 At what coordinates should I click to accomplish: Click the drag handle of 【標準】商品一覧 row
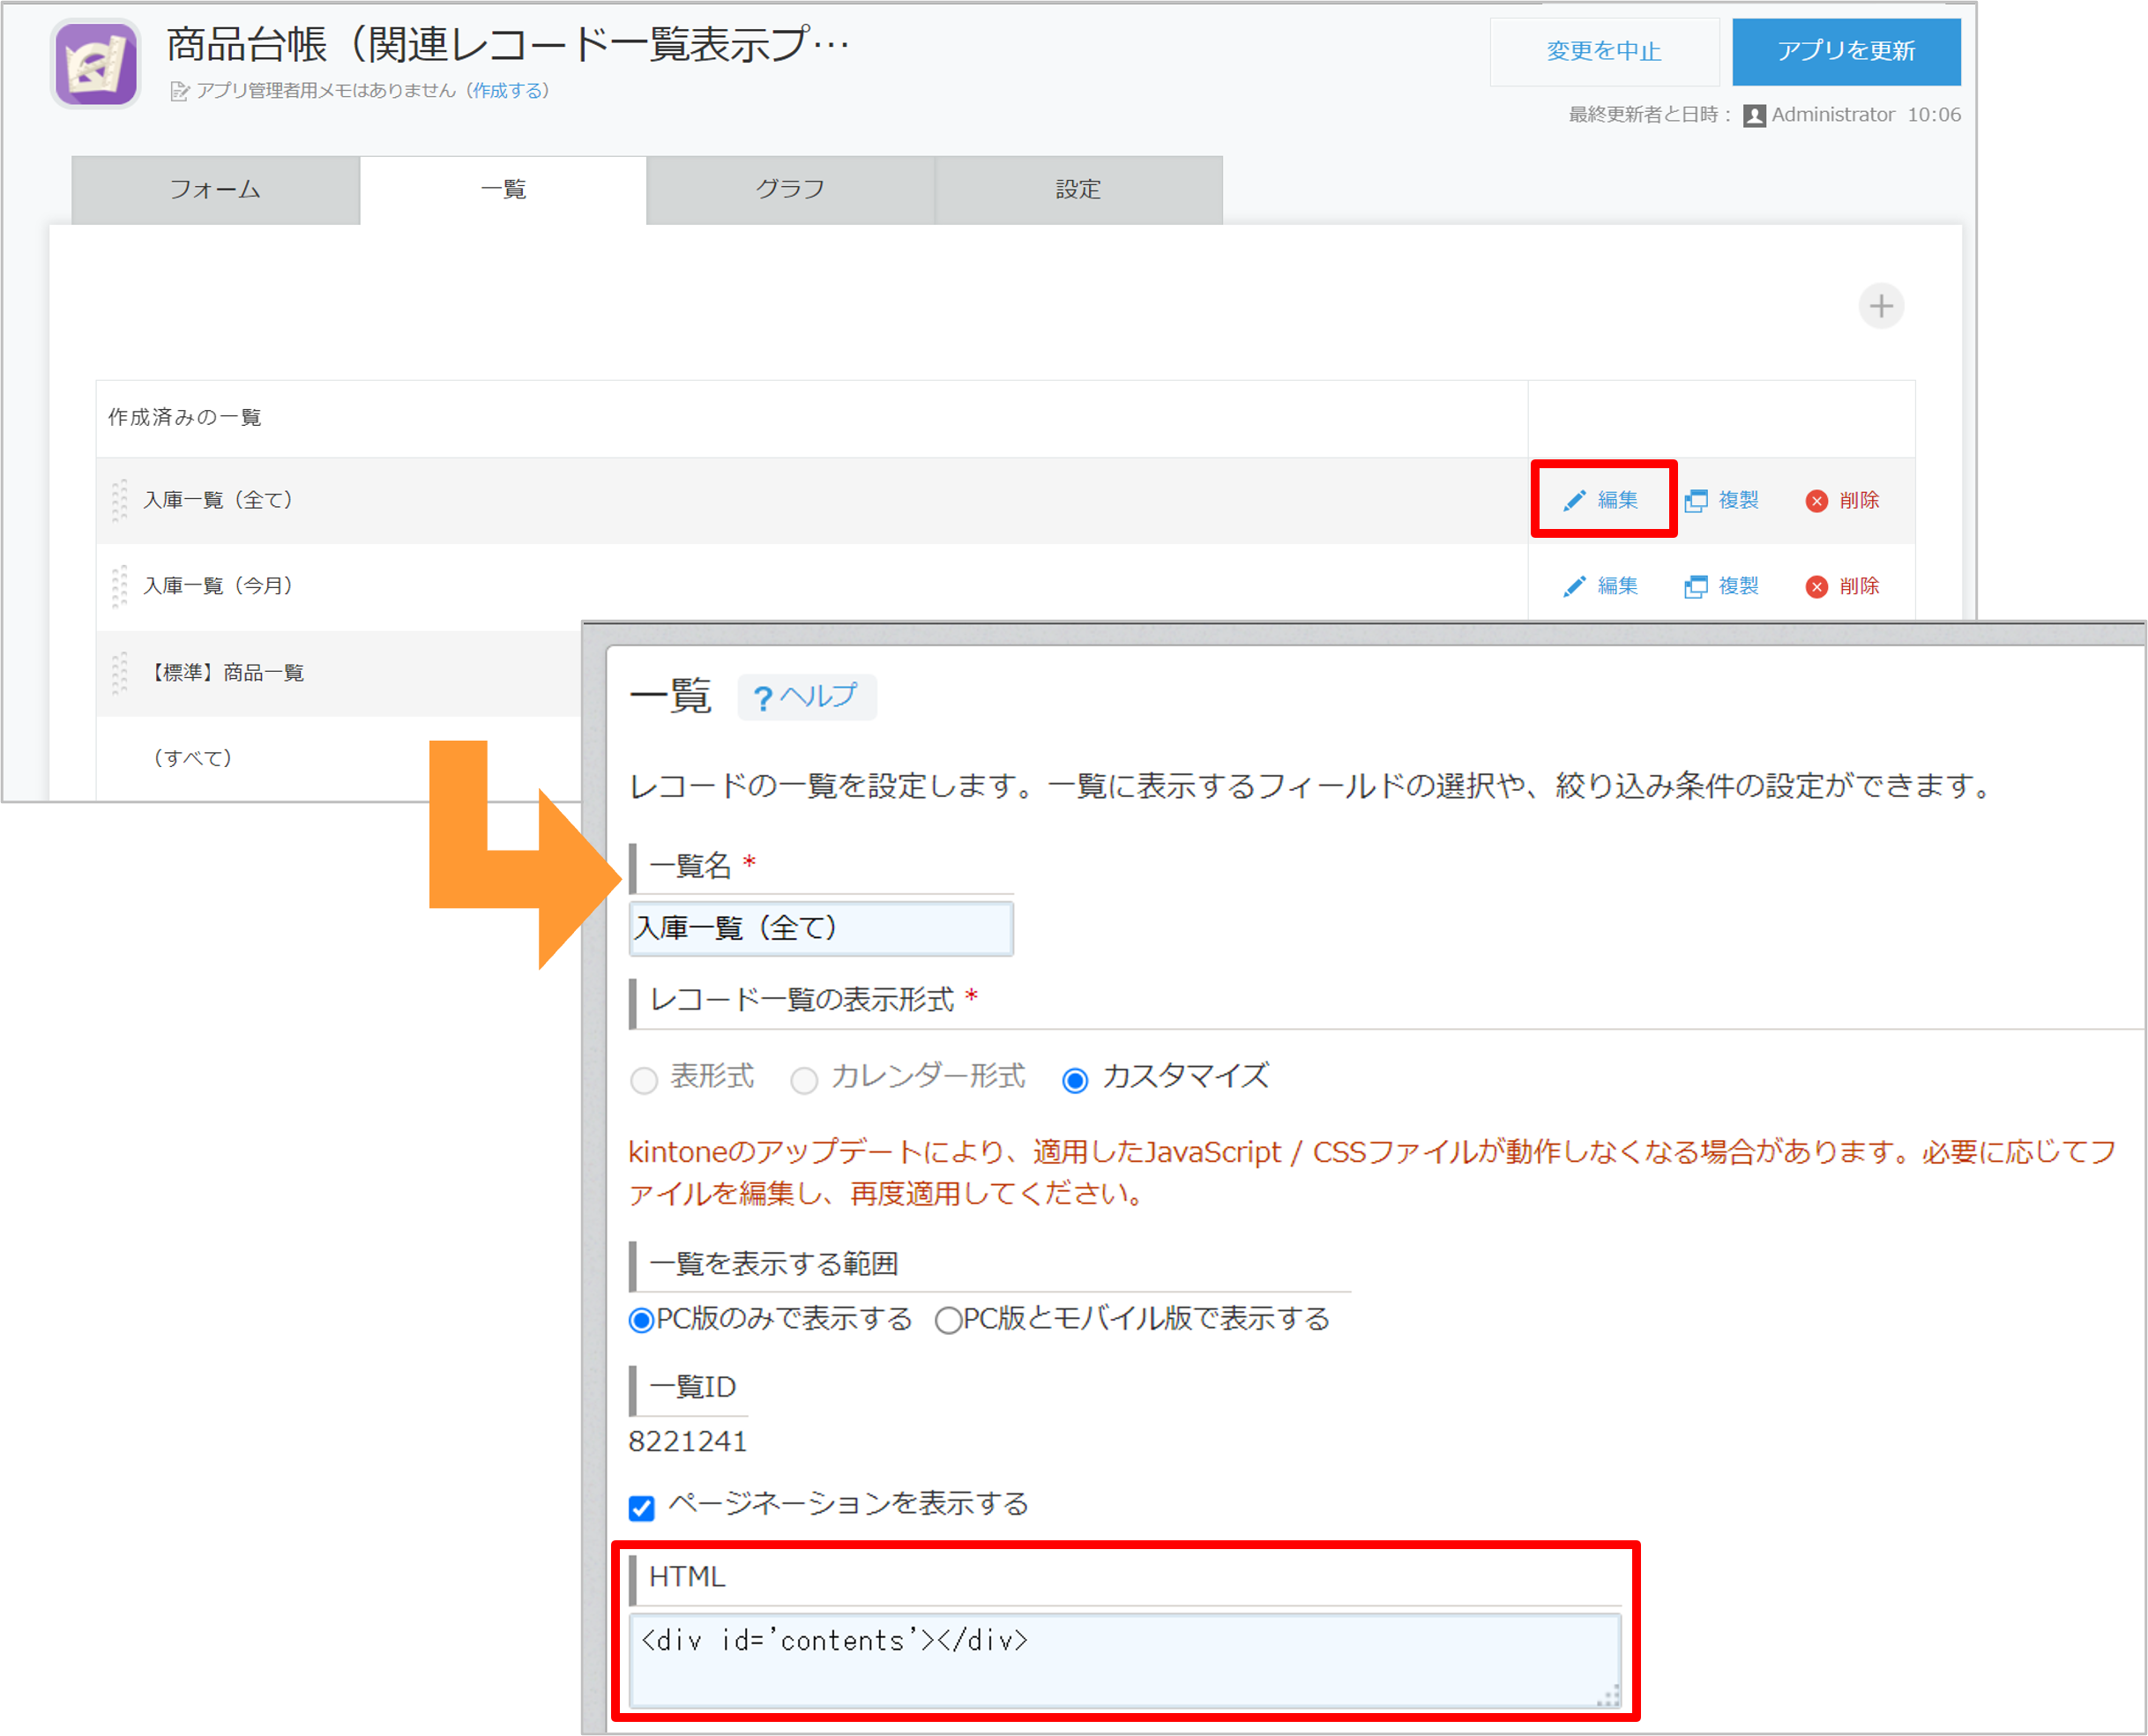pos(119,673)
